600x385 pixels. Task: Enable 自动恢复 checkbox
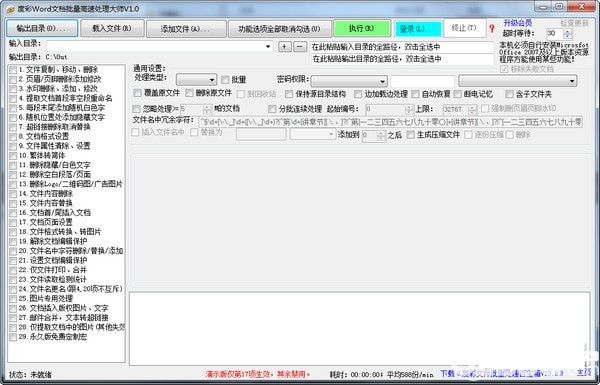click(x=415, y=94)
